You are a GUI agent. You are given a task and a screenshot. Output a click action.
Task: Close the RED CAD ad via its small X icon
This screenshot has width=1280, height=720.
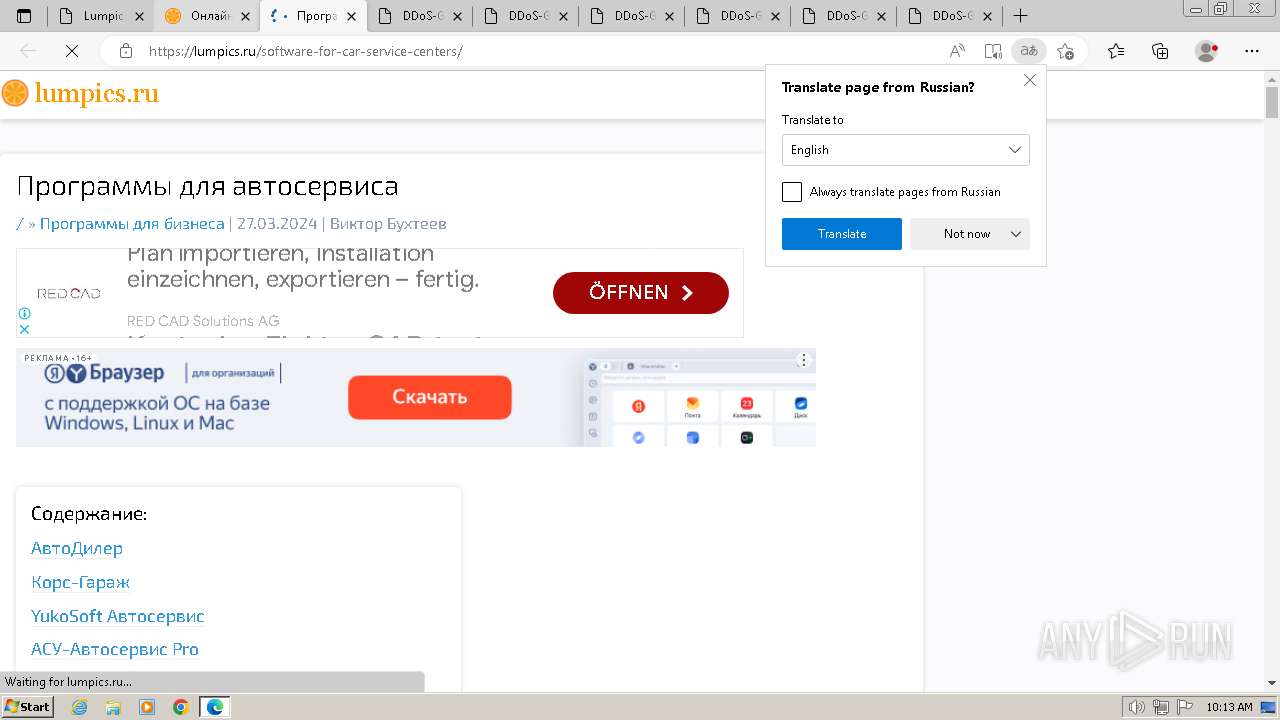[24, 328]
